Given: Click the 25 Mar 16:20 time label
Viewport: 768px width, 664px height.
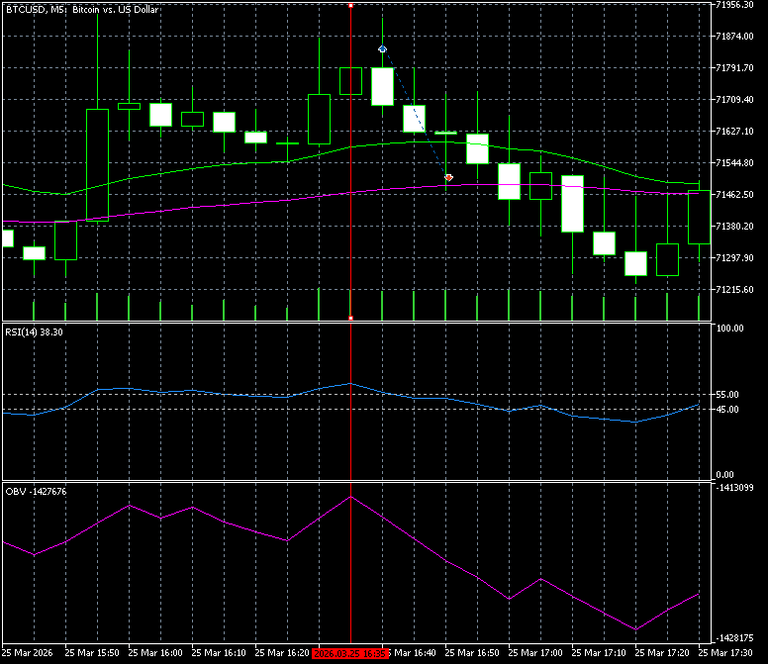Looking at the screenshot, I should coord(282,653).
